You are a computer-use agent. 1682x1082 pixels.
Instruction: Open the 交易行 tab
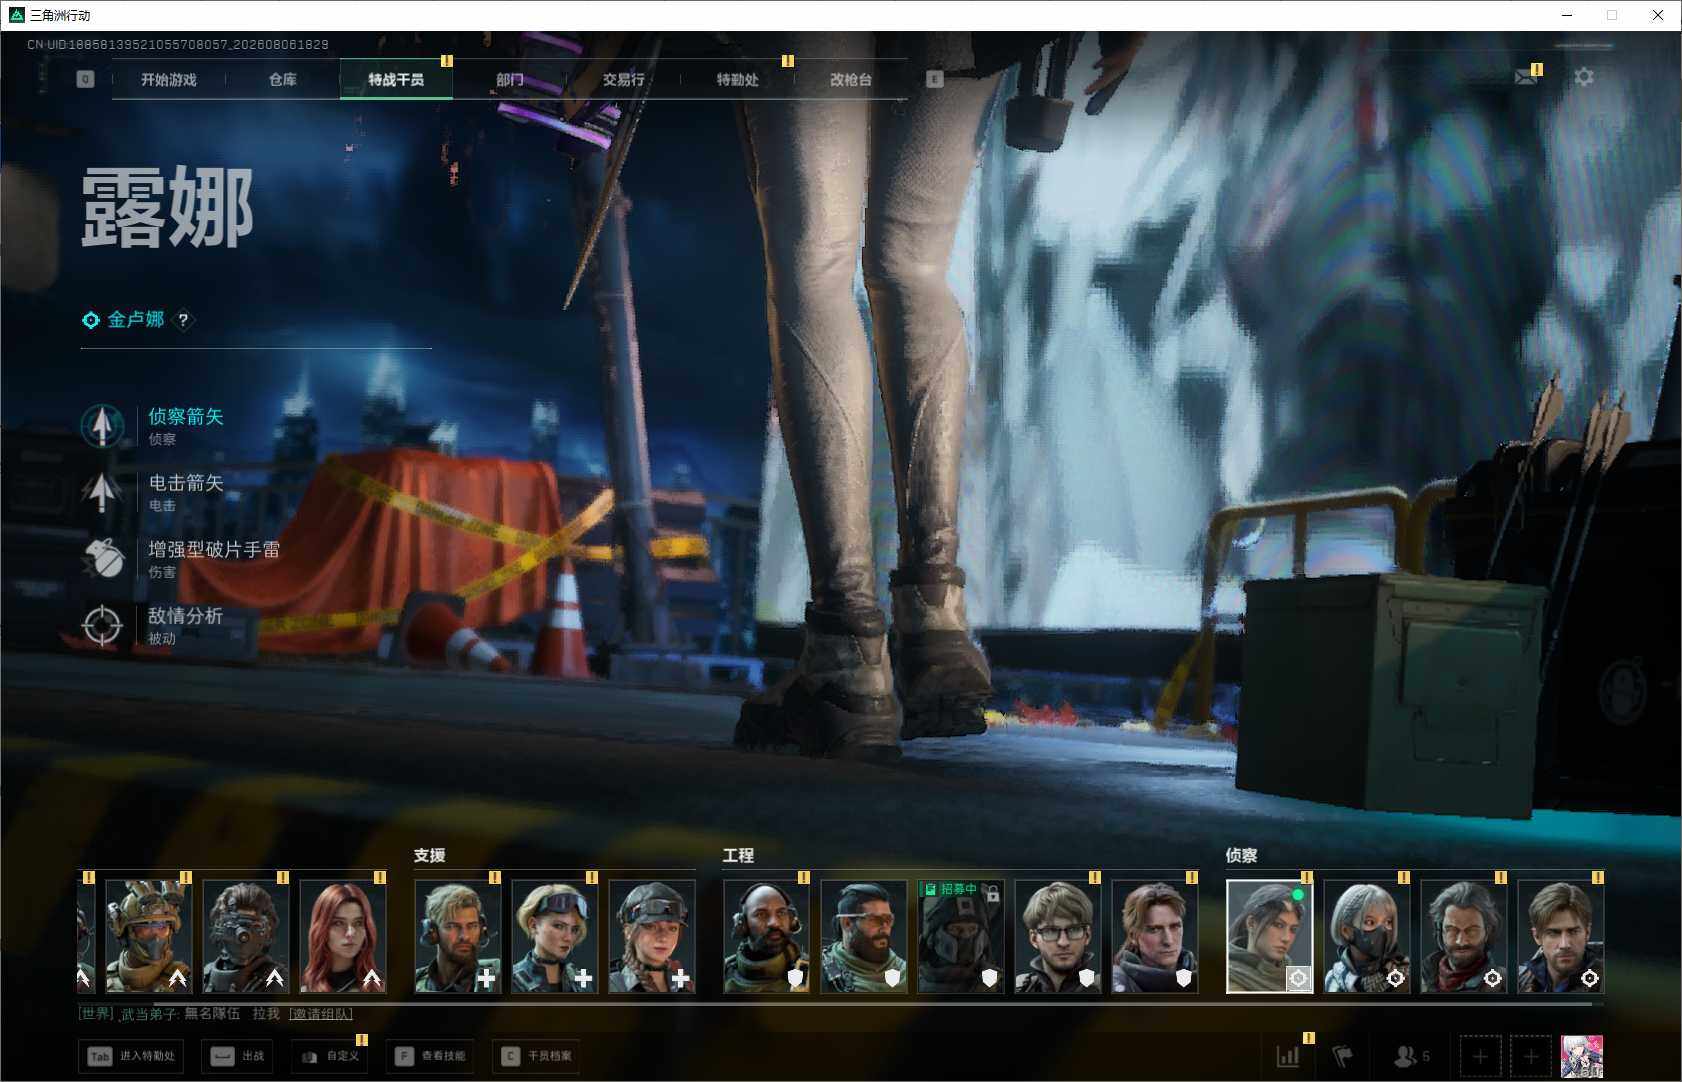point(624,79)
